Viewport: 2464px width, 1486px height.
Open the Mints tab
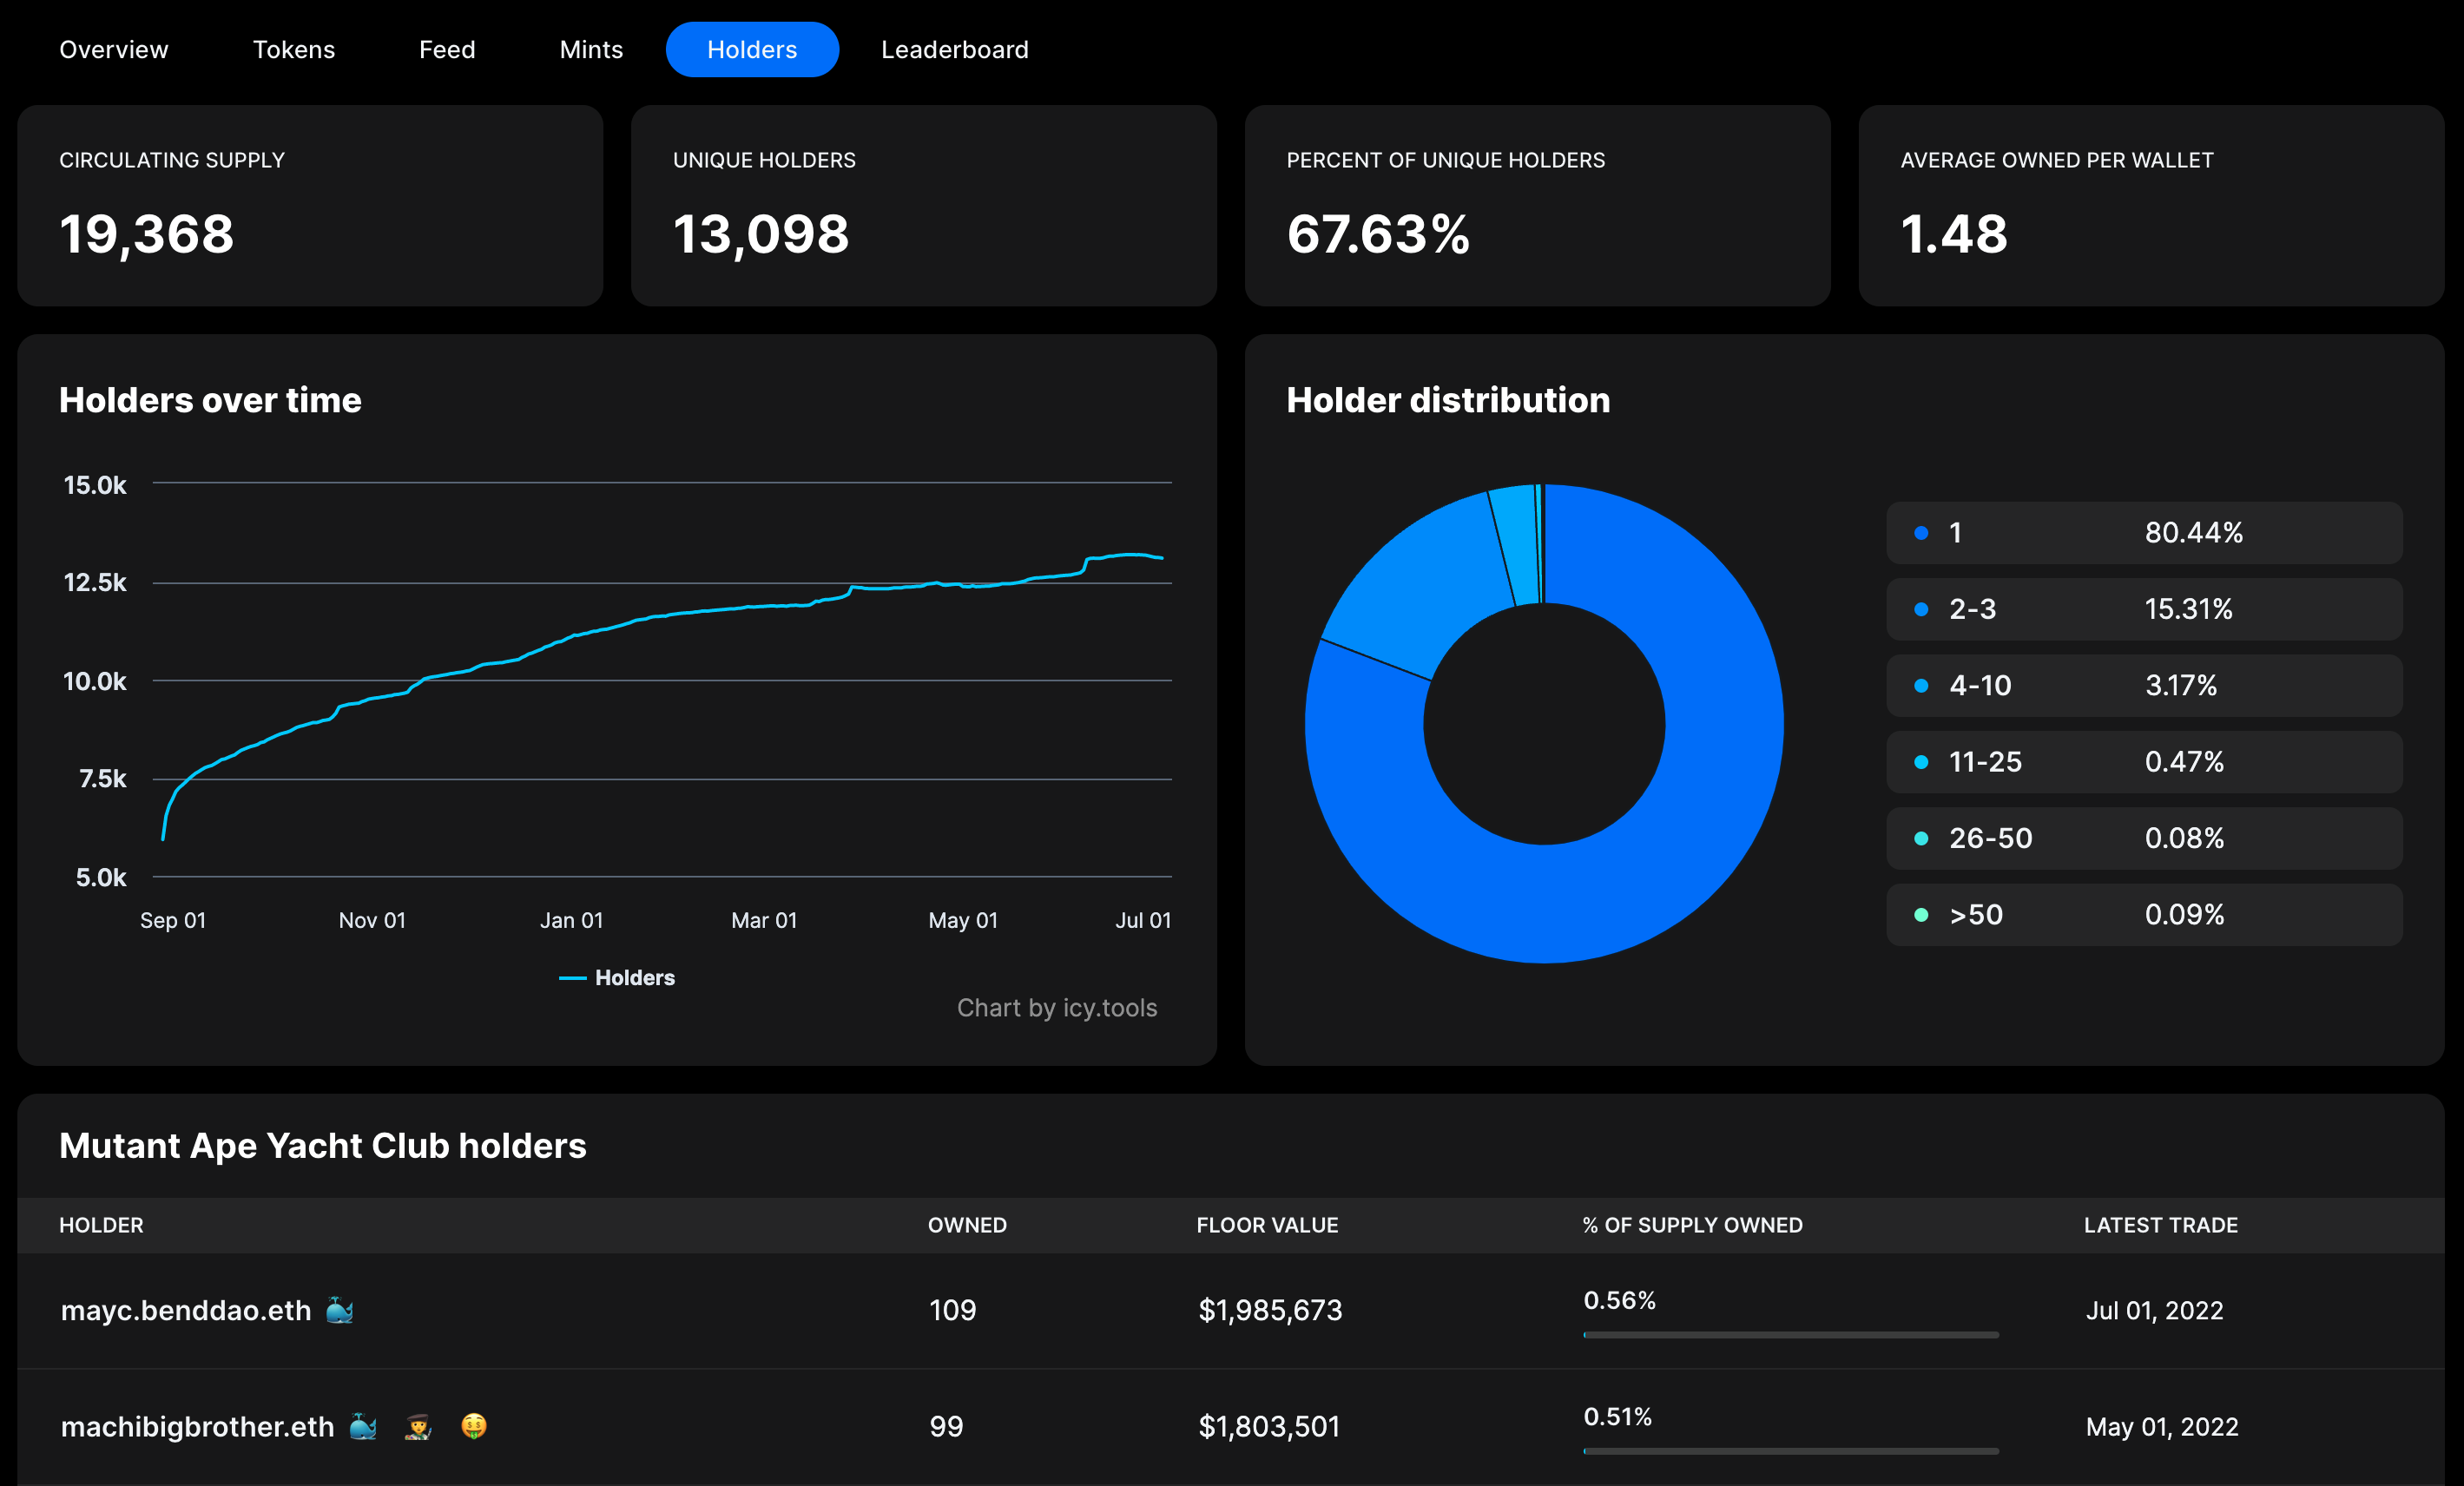tap(591, 50)
